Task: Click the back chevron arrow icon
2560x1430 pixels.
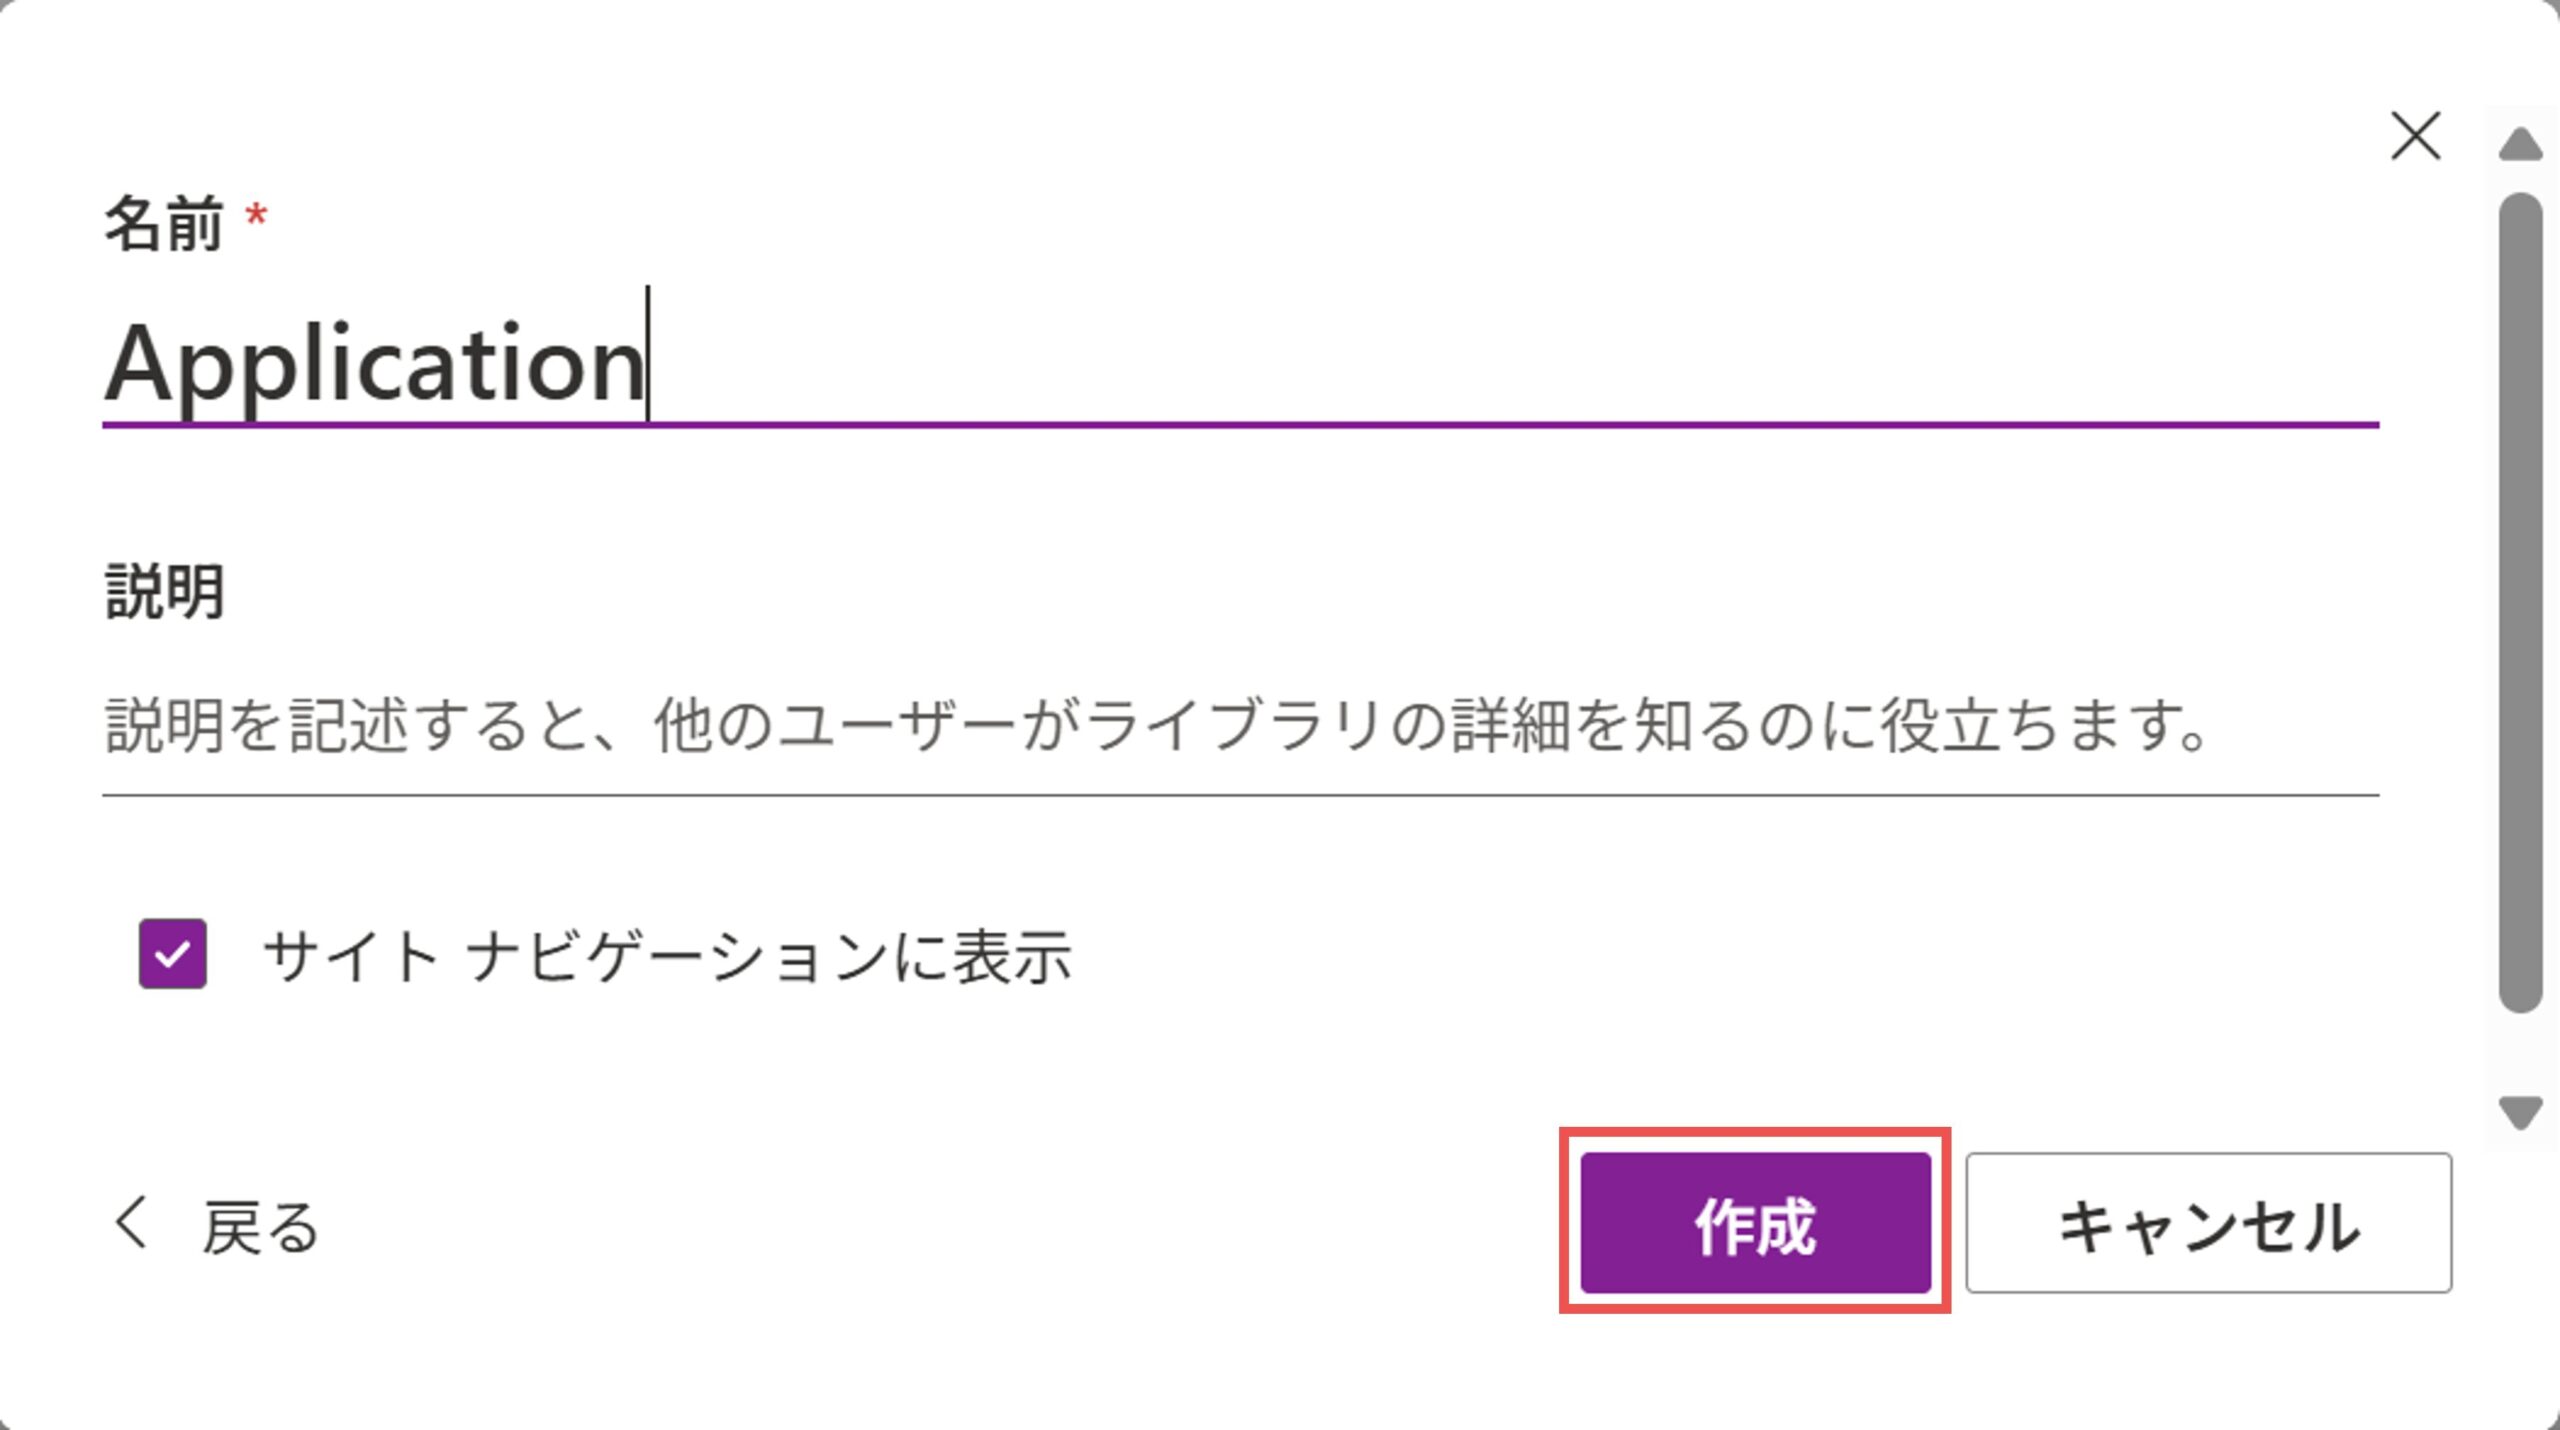Action: (131, 1222)
